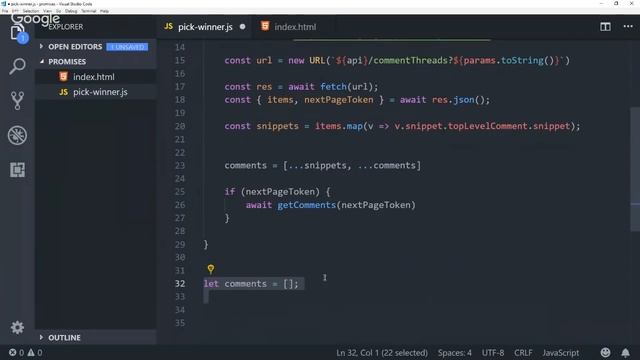Click commentThreads in the URL string
The image size is (640, 360).
coord(410,60)
